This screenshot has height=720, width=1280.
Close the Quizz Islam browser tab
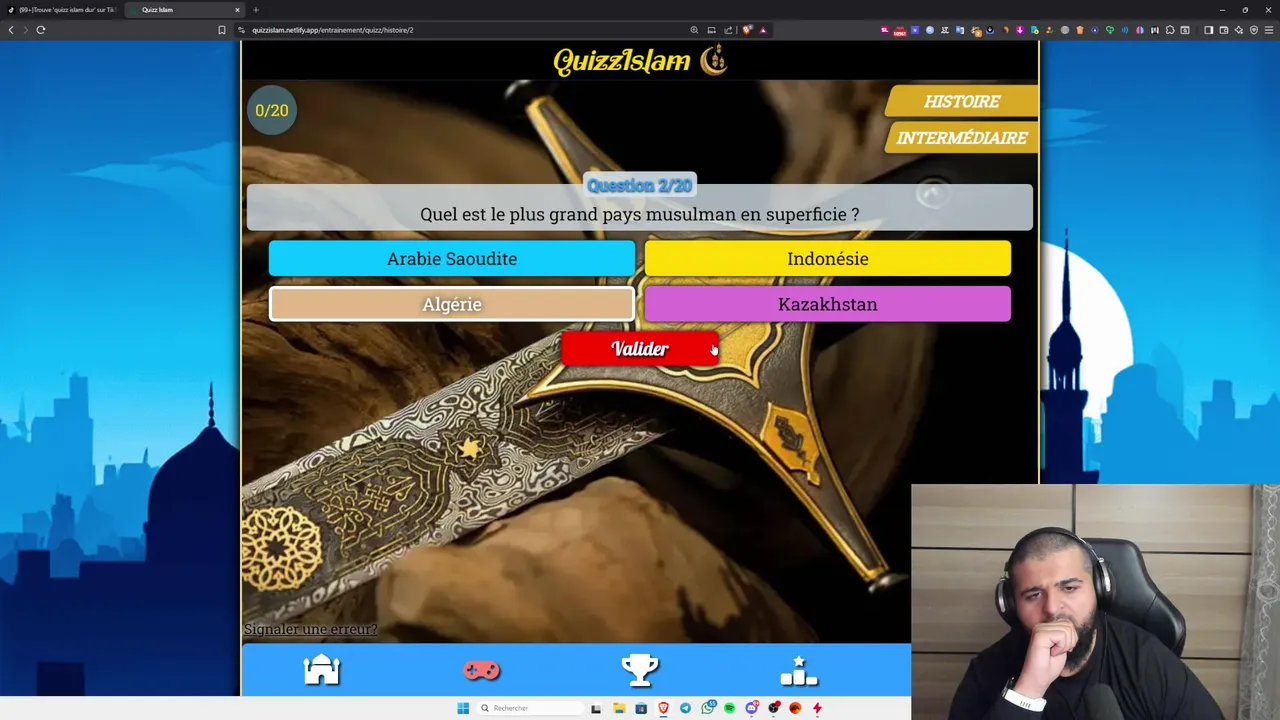tap(238, 10)
